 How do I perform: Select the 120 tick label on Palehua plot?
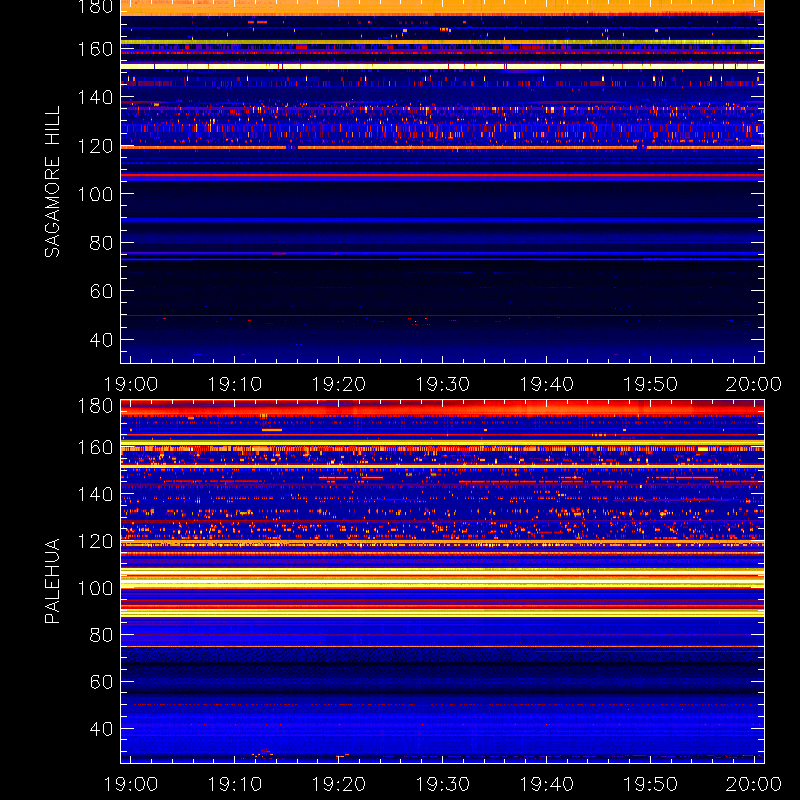click(95, 541)
